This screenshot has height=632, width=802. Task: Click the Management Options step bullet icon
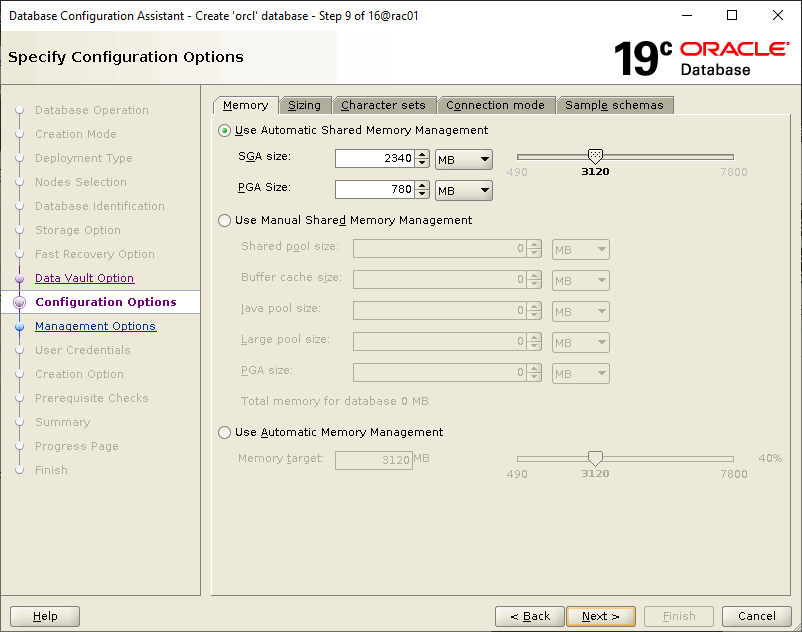point(19,326)
